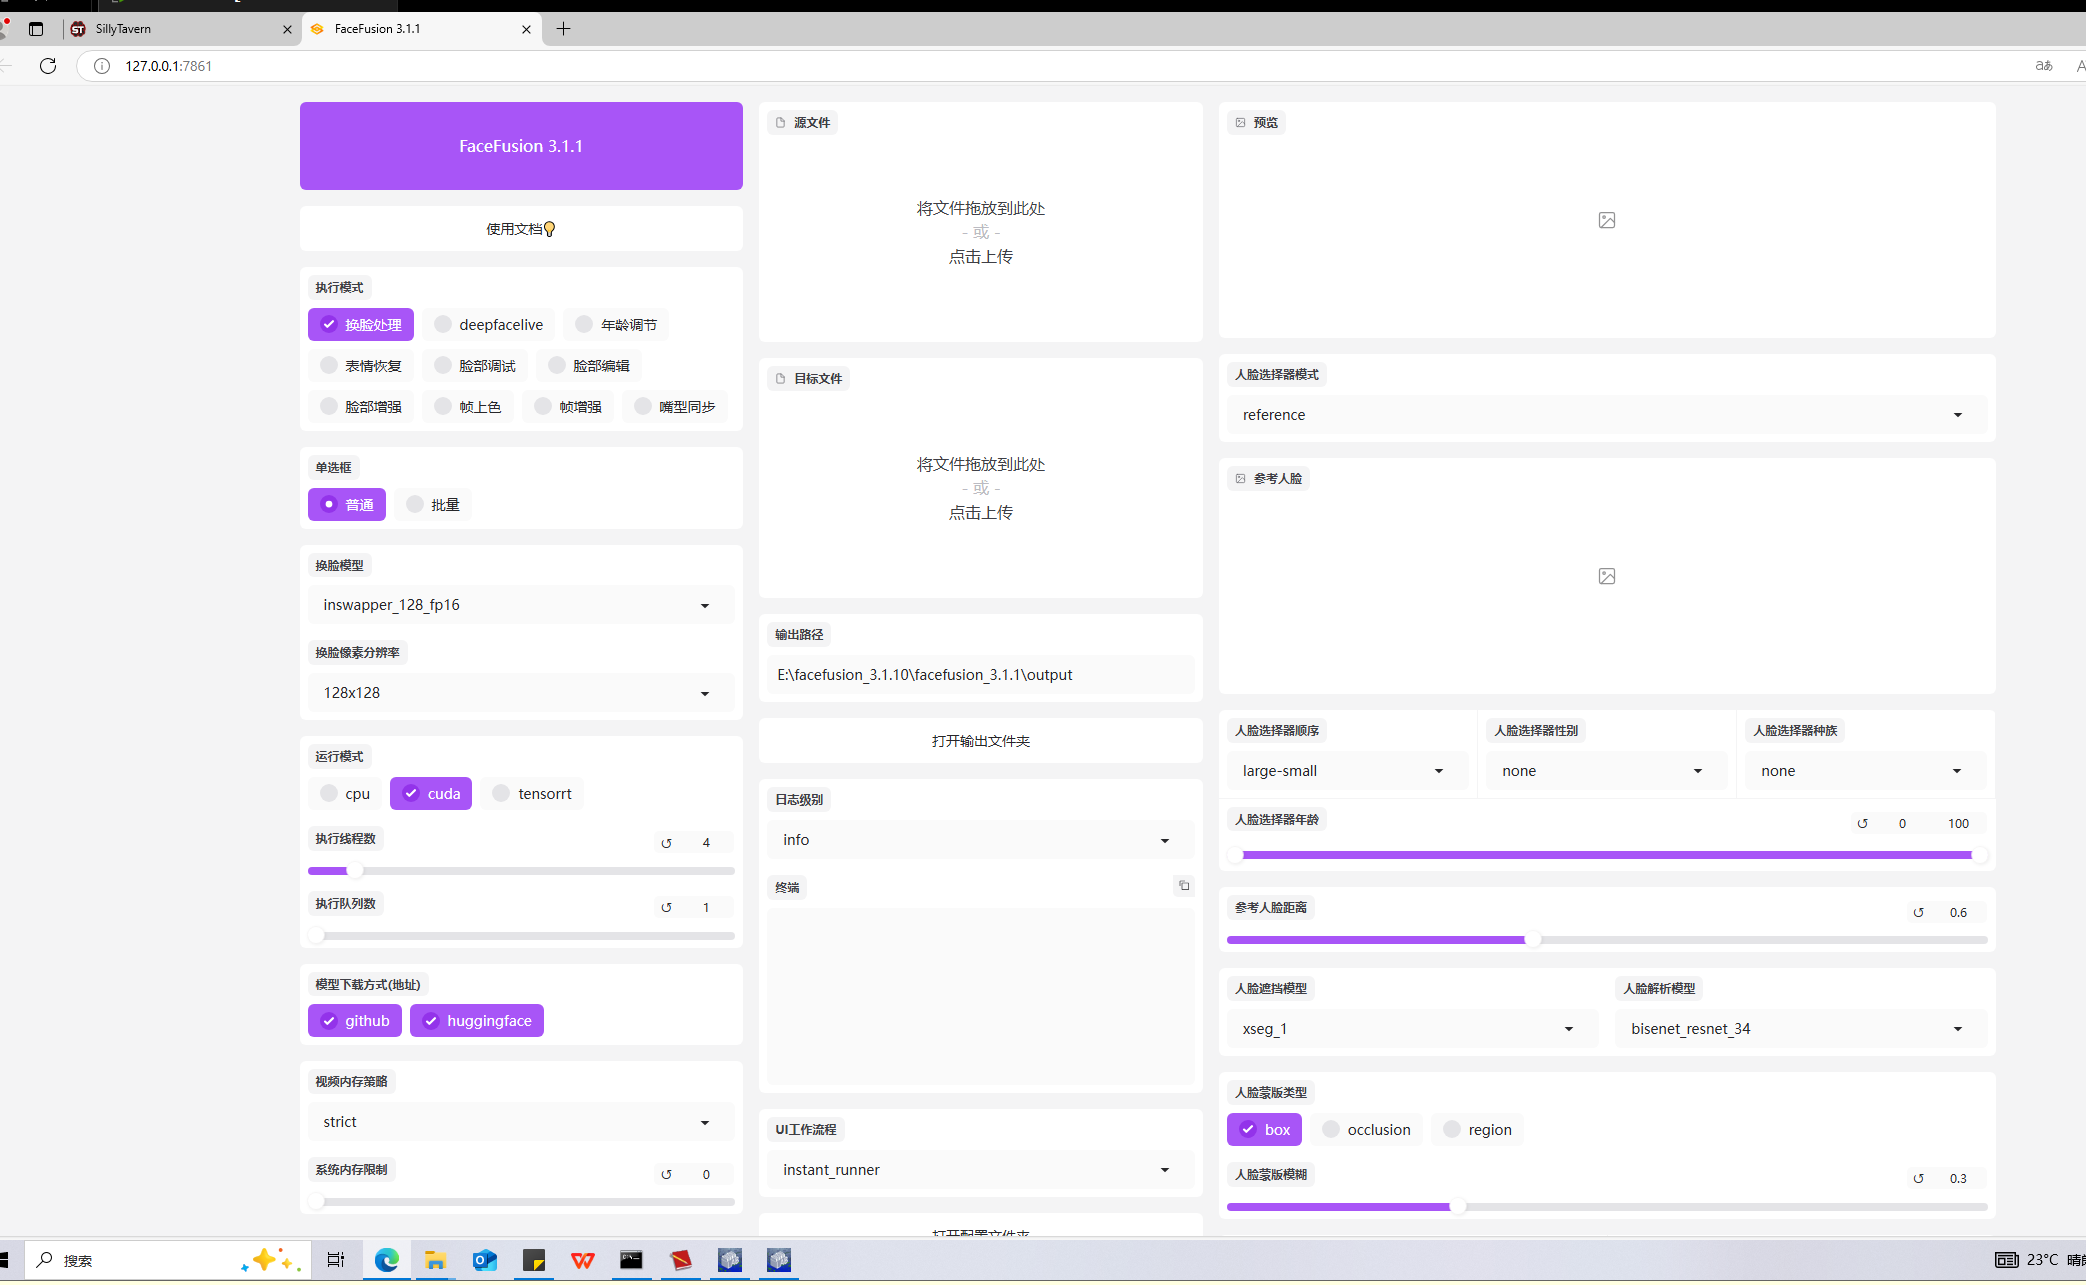The image size is (2086, 1285).
Task: Uncheck the huggingface download source
Action: 477,1021
